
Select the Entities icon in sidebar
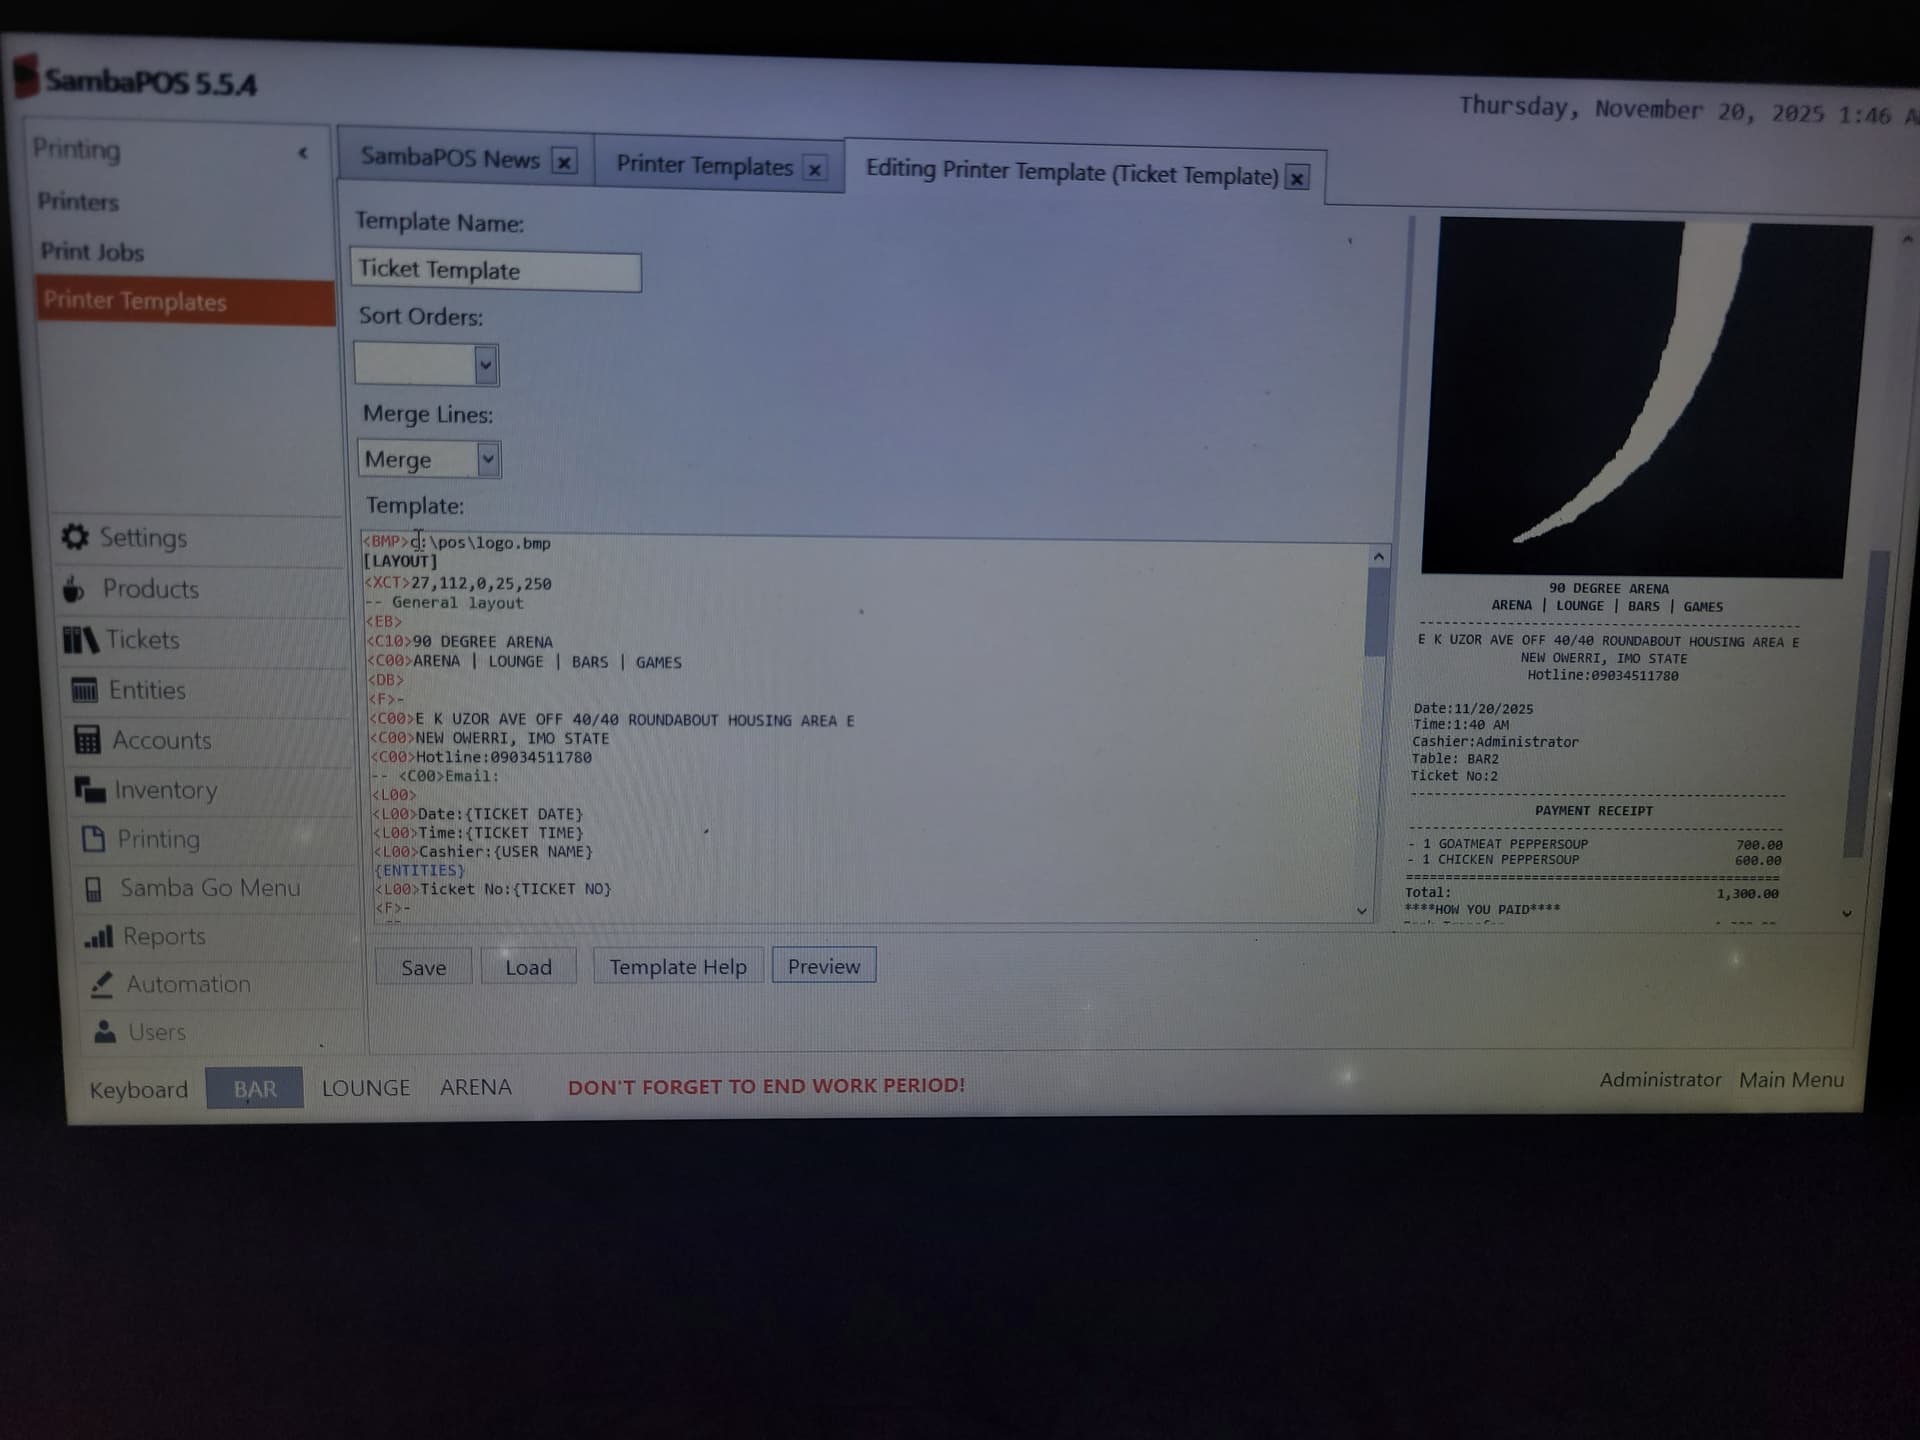pos(85,690)
